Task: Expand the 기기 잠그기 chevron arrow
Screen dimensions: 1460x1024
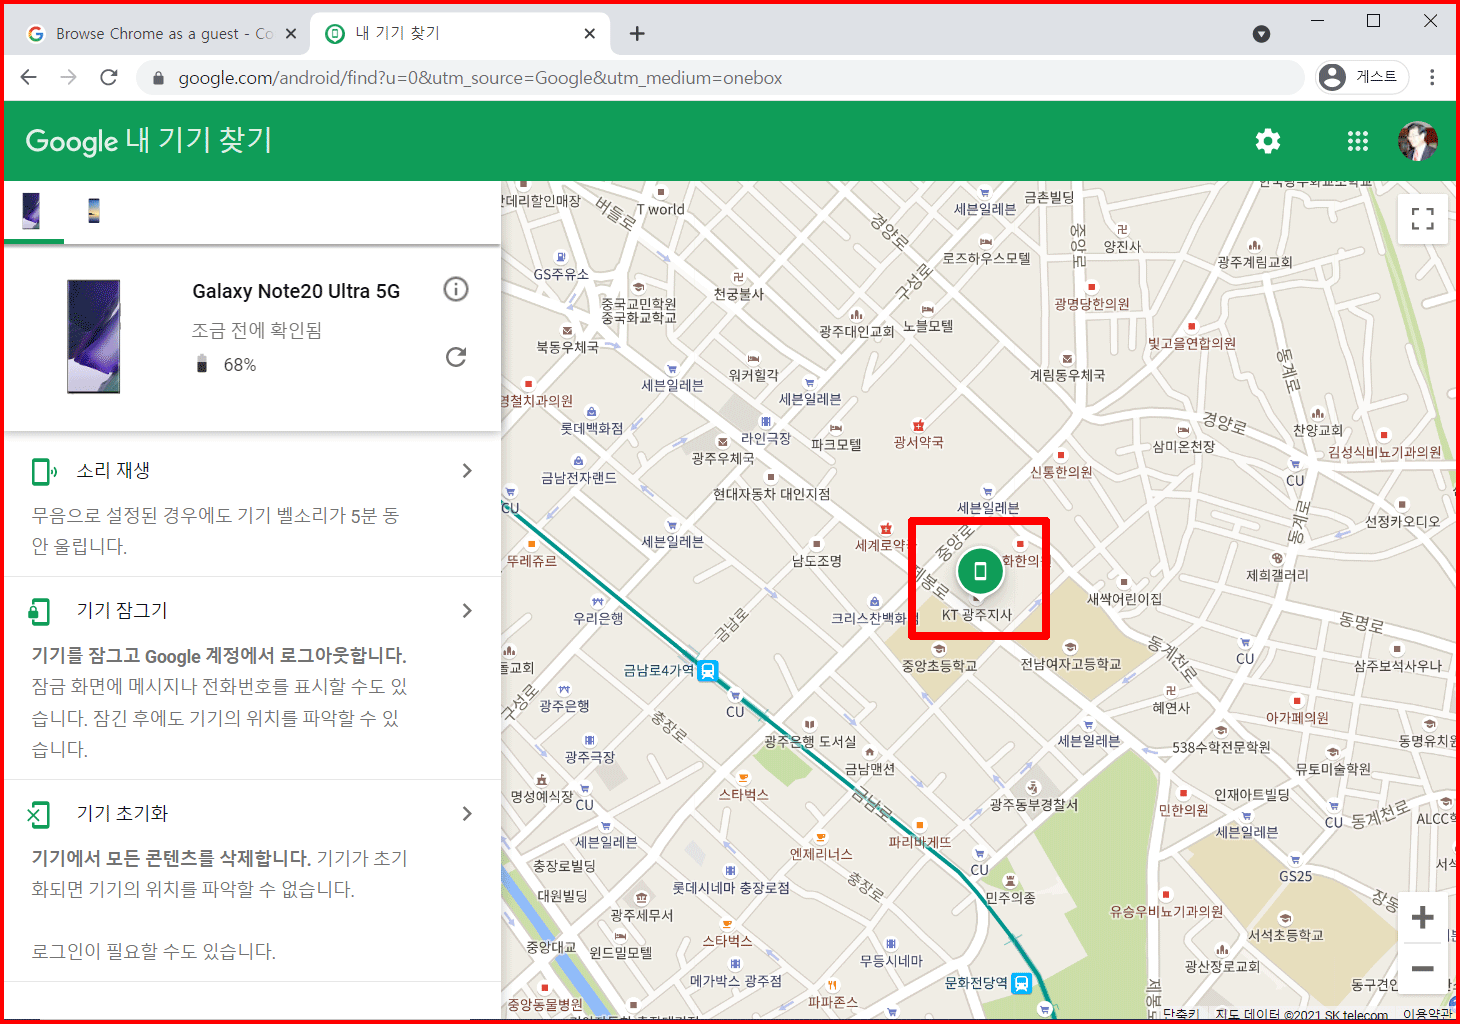Action: pos(467,611)
